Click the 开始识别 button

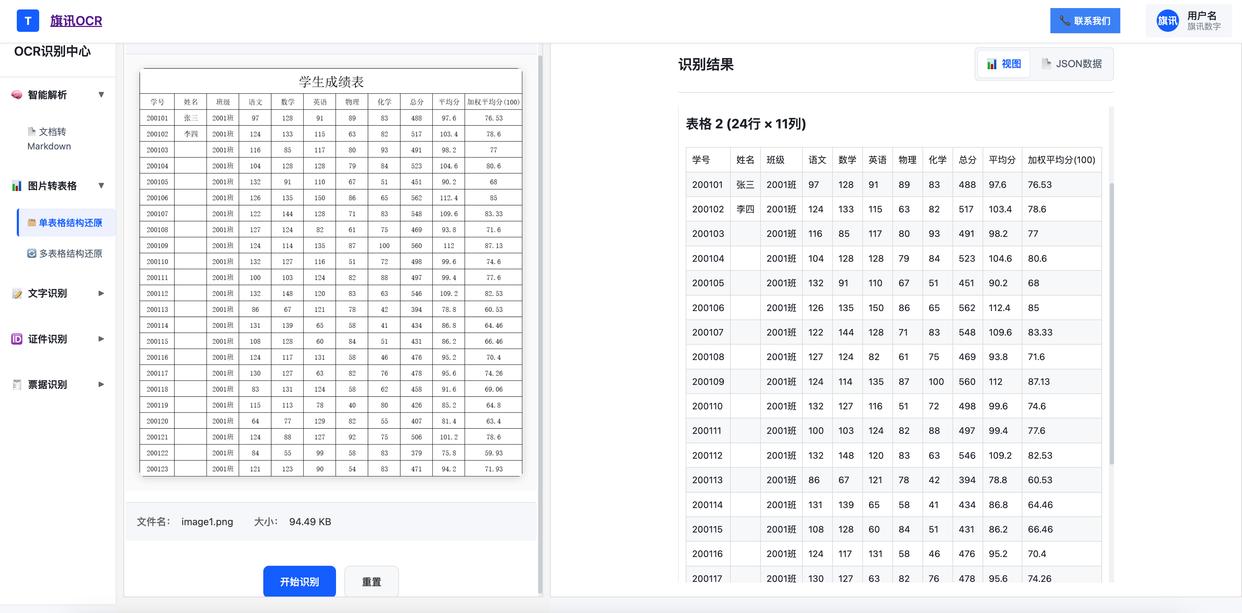[299, 582]
